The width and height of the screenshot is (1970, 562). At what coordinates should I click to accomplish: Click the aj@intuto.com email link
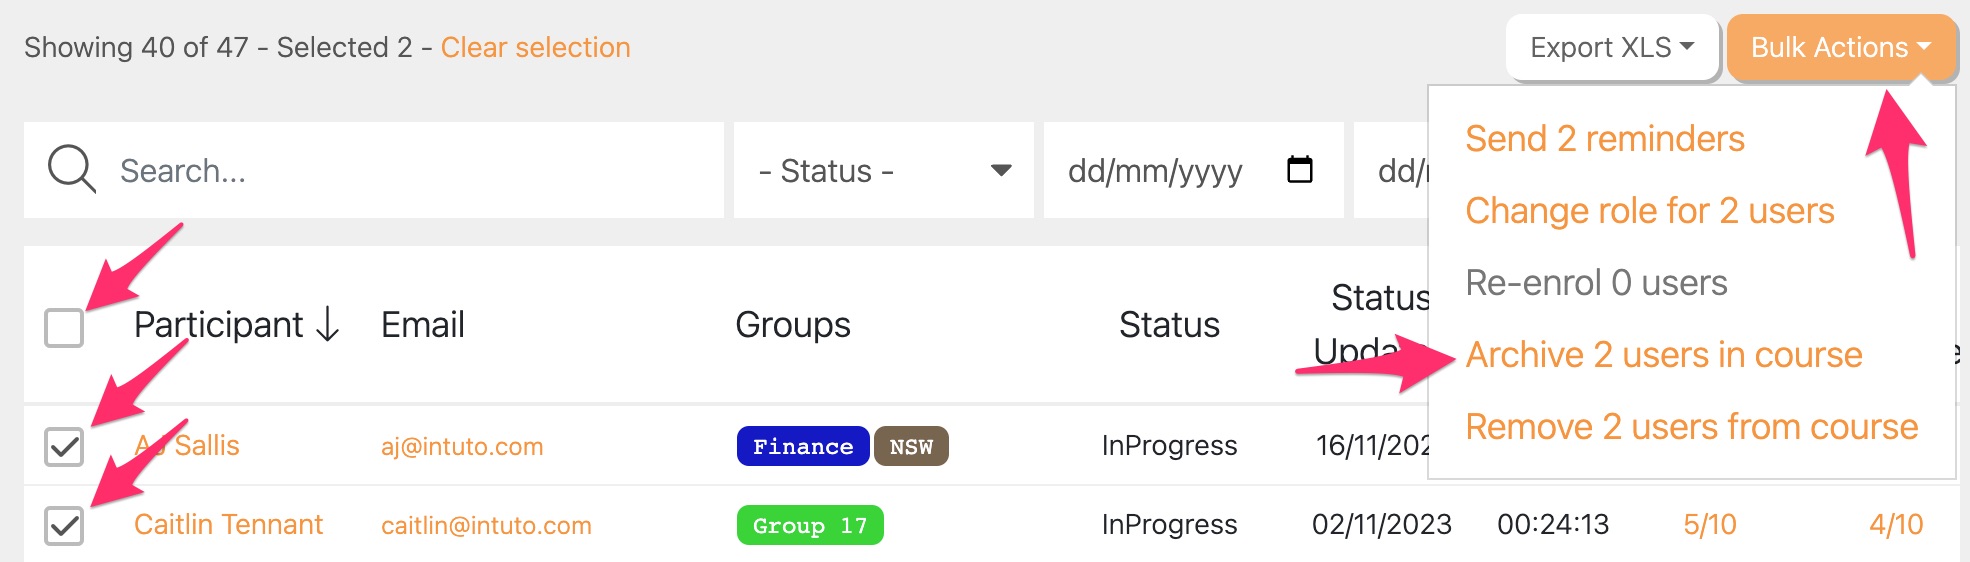click(462, 446)
